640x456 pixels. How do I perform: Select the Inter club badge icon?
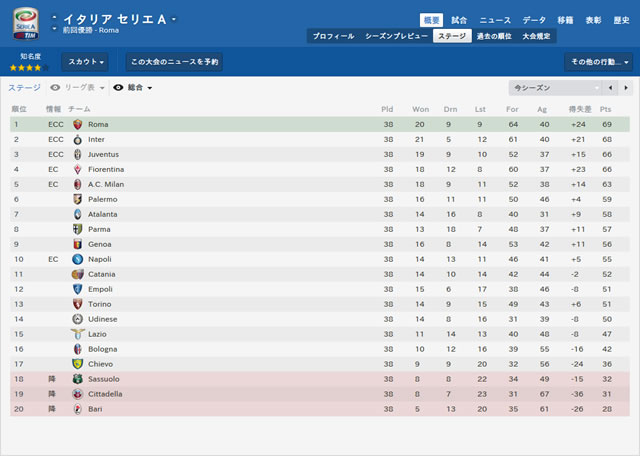pos(78,140)
